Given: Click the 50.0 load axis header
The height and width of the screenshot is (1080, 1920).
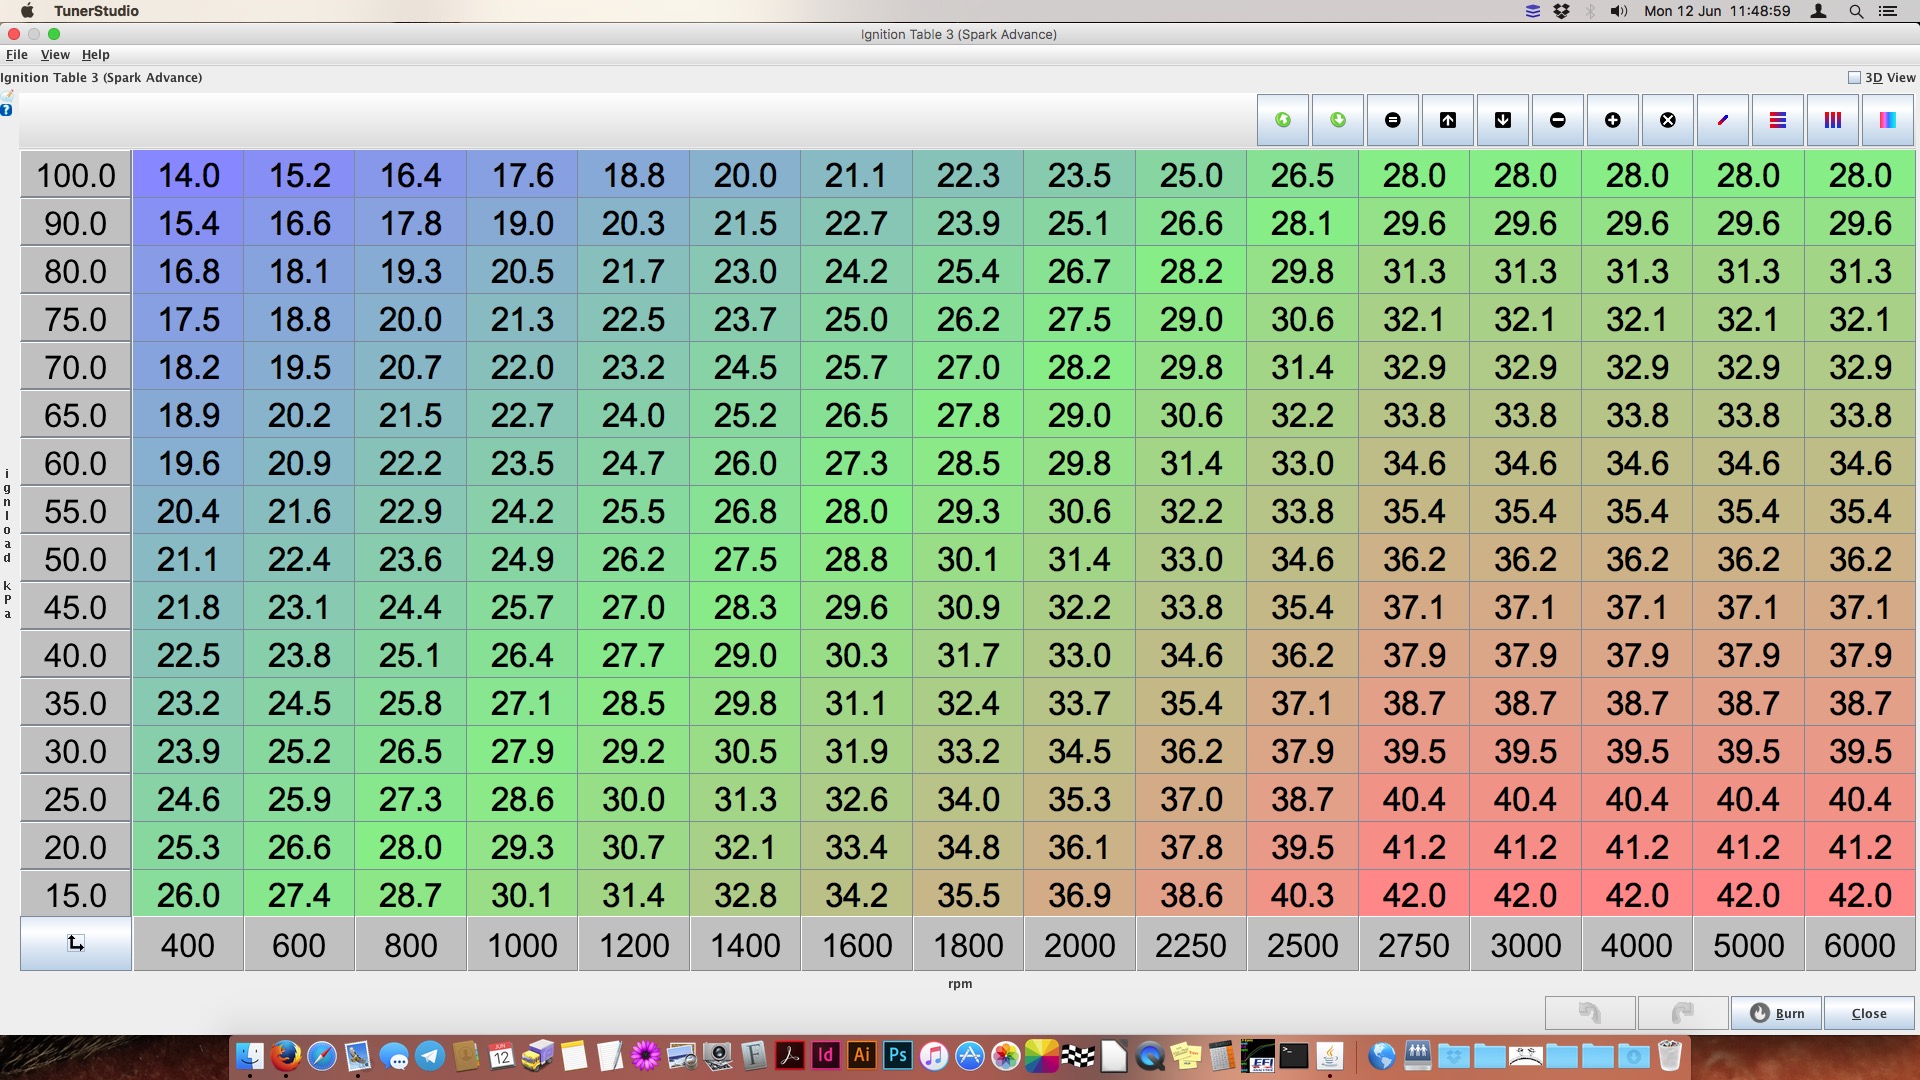Looking at the screenshot, I should (x=76, y=559).
